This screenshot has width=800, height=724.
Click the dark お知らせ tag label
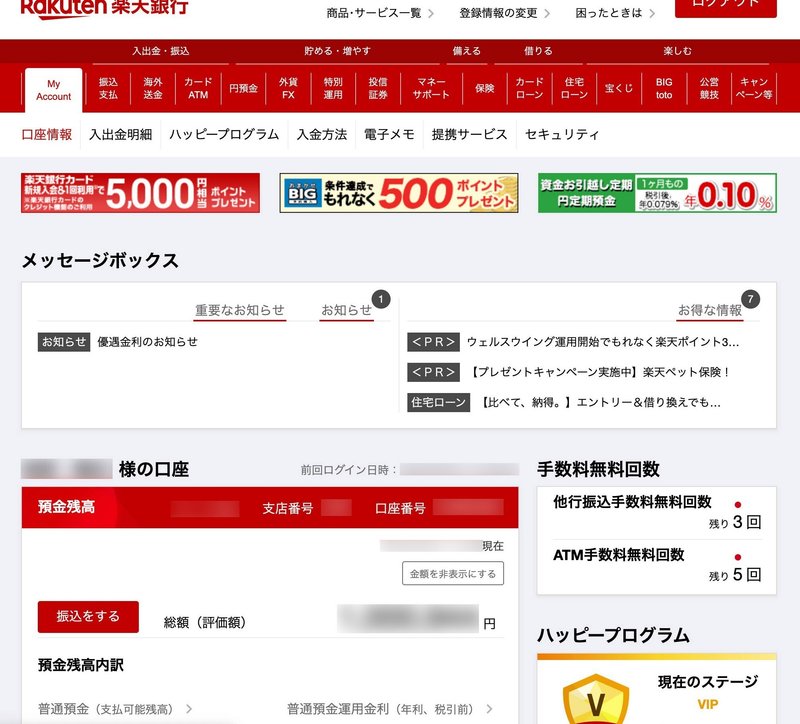click(64, 342)
